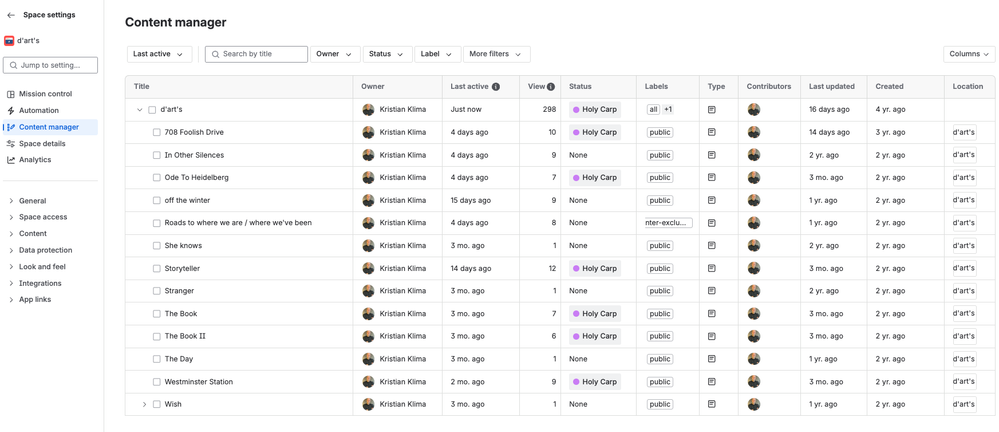
Task: Click the page type icon for In Other Silences
Action: [712, 155]
